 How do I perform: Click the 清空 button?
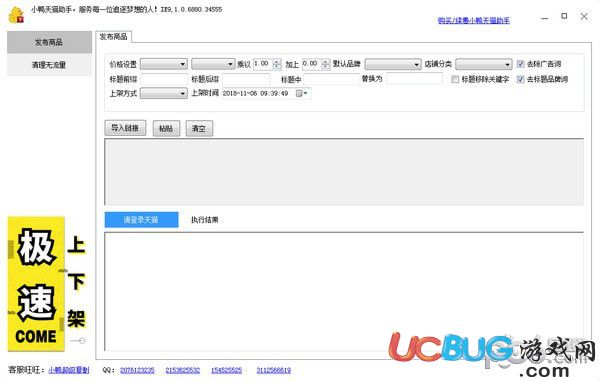coord(199,128)
